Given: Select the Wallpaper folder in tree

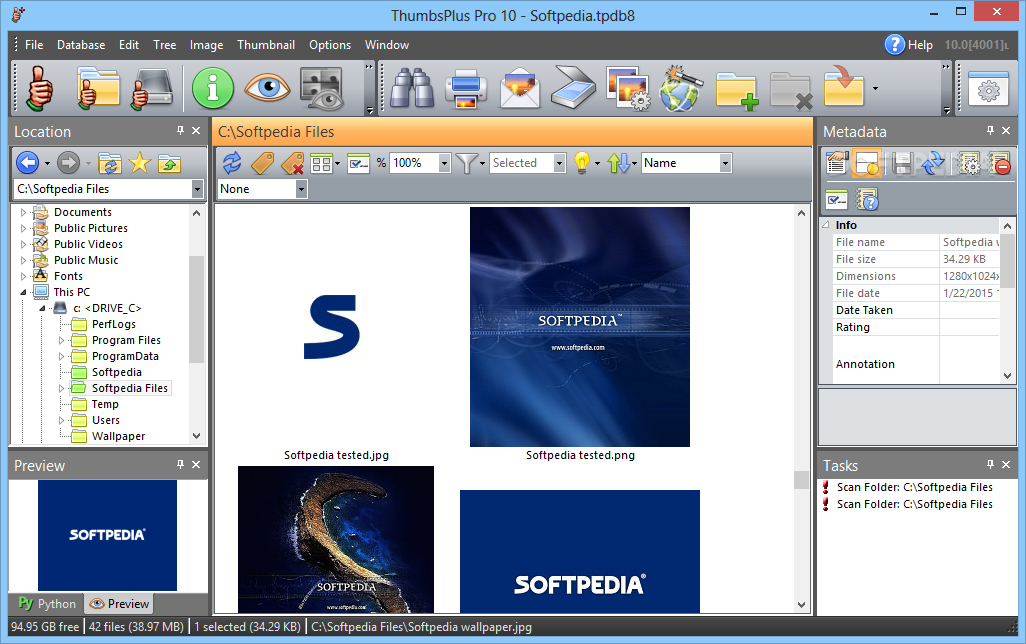Looking at the screenshot, I should pos(118,437).
